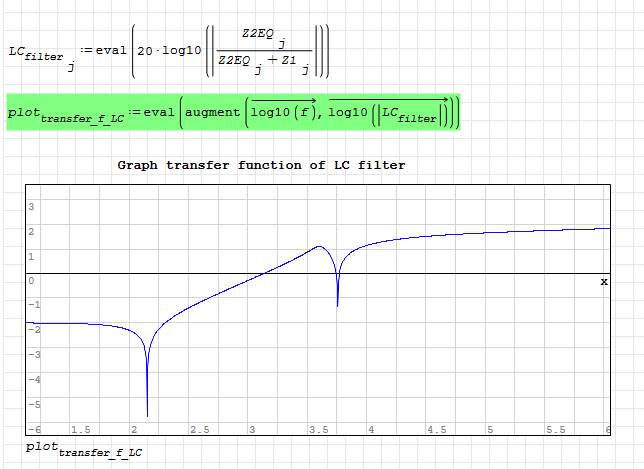Screen dimensions: 644x469
Task: Click the graph title 'Graph transfer function of LC filter'
Action: point(262,165)
